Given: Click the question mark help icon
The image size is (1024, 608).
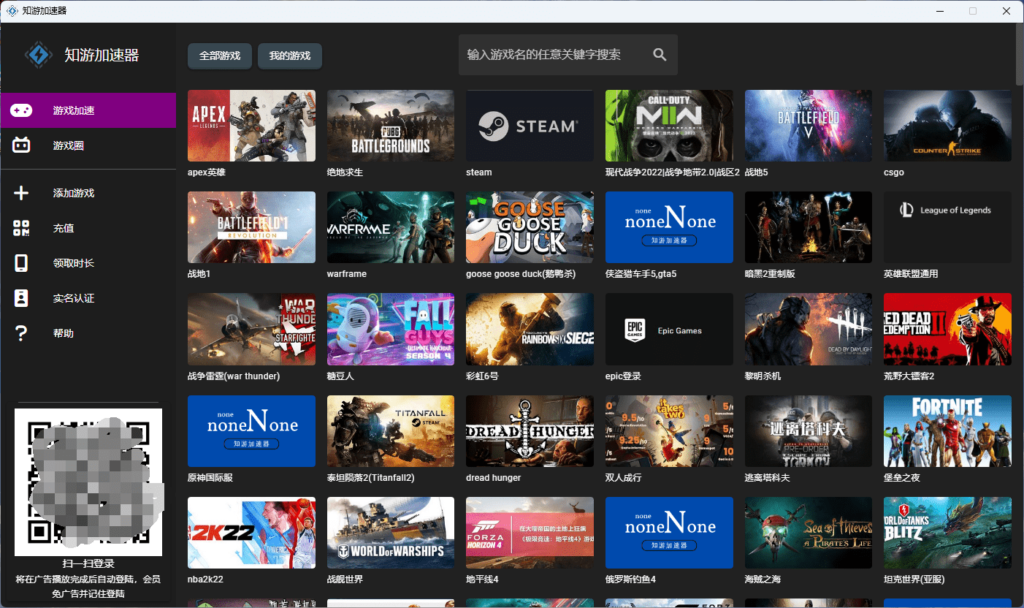Looking at the screenshot, I should click(x=21, y=333).
